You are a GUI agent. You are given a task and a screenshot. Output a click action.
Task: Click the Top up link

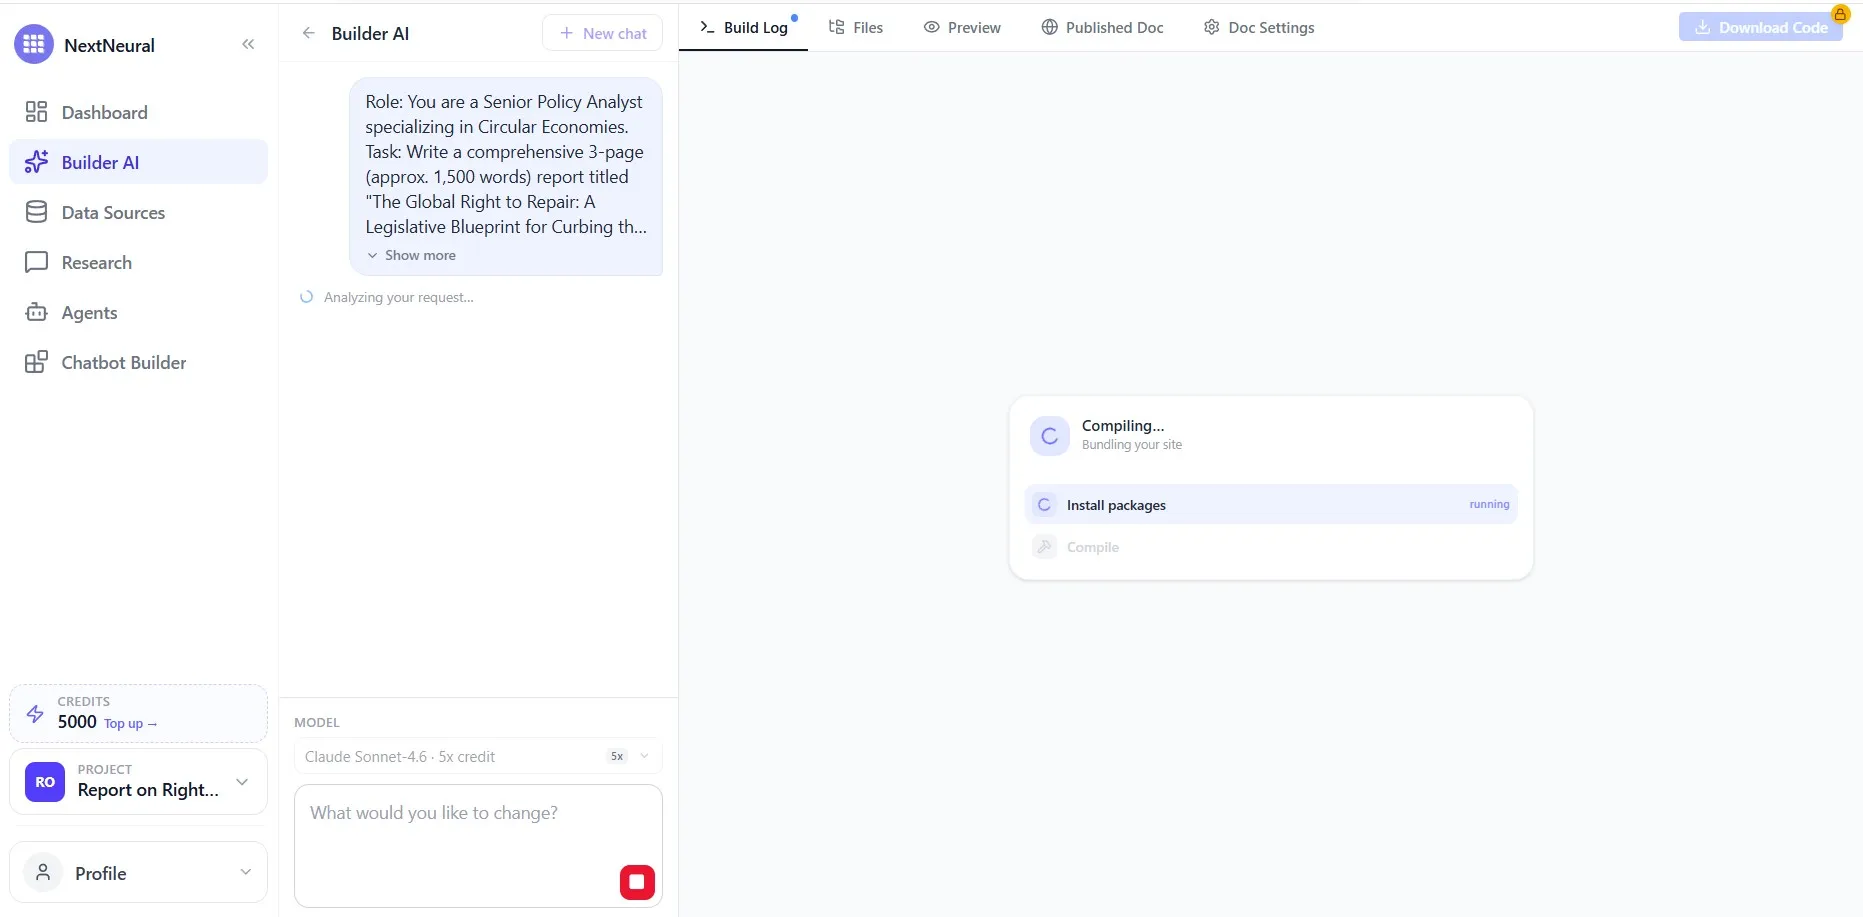click(130, 723)
